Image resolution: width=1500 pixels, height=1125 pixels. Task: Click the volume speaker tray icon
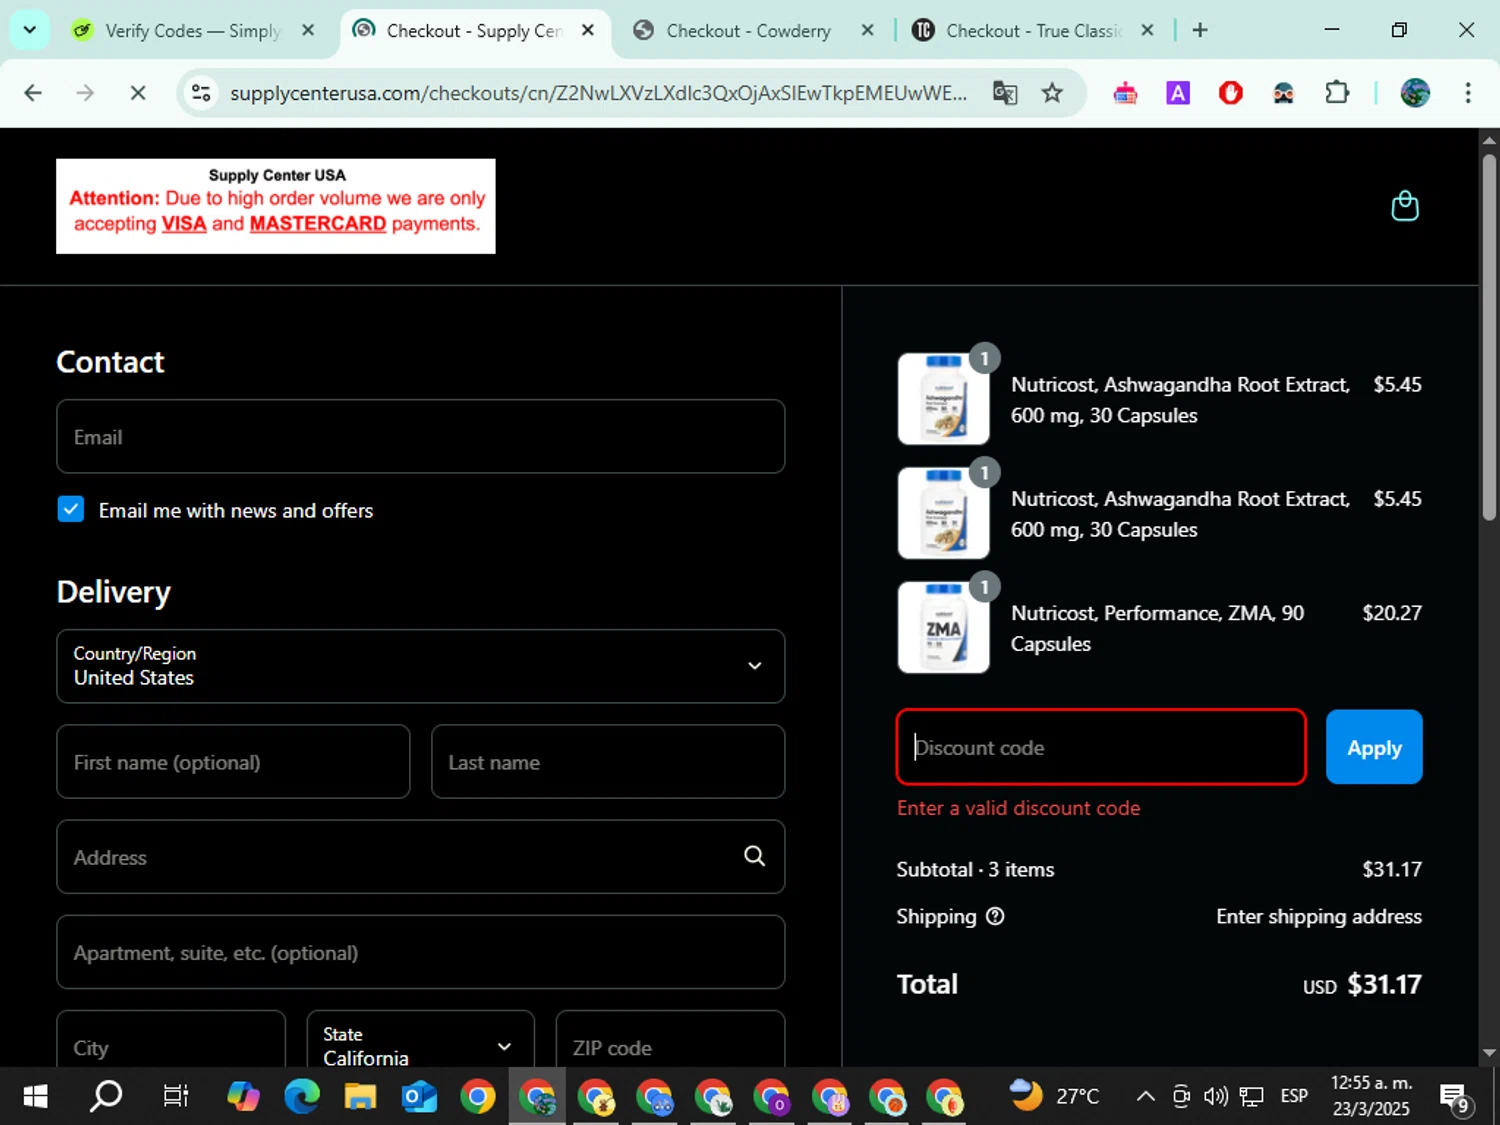[1215, 1096]
